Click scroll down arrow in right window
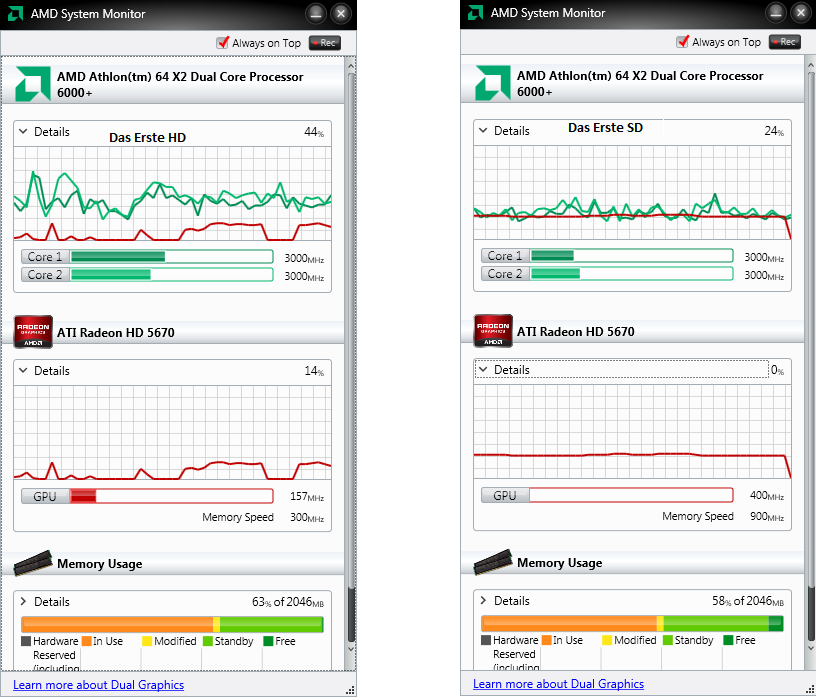The width and height of the screenshot is (816, 697). [x=811, y=648]
